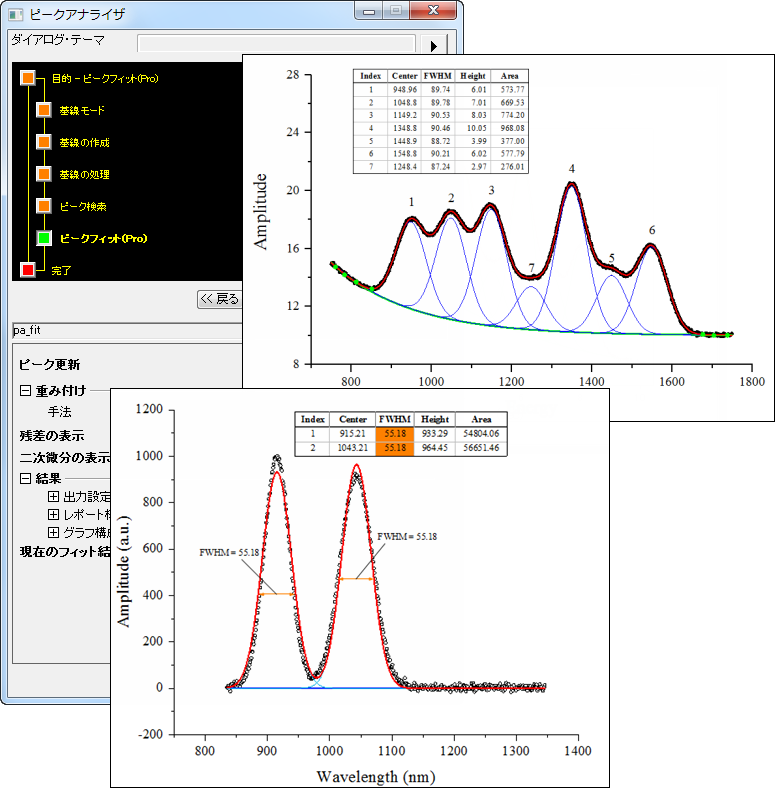The height and width of the screenshot is (788, 775).
Task: Click Center 948.96 in upper graph table
Action: point(405,89)
